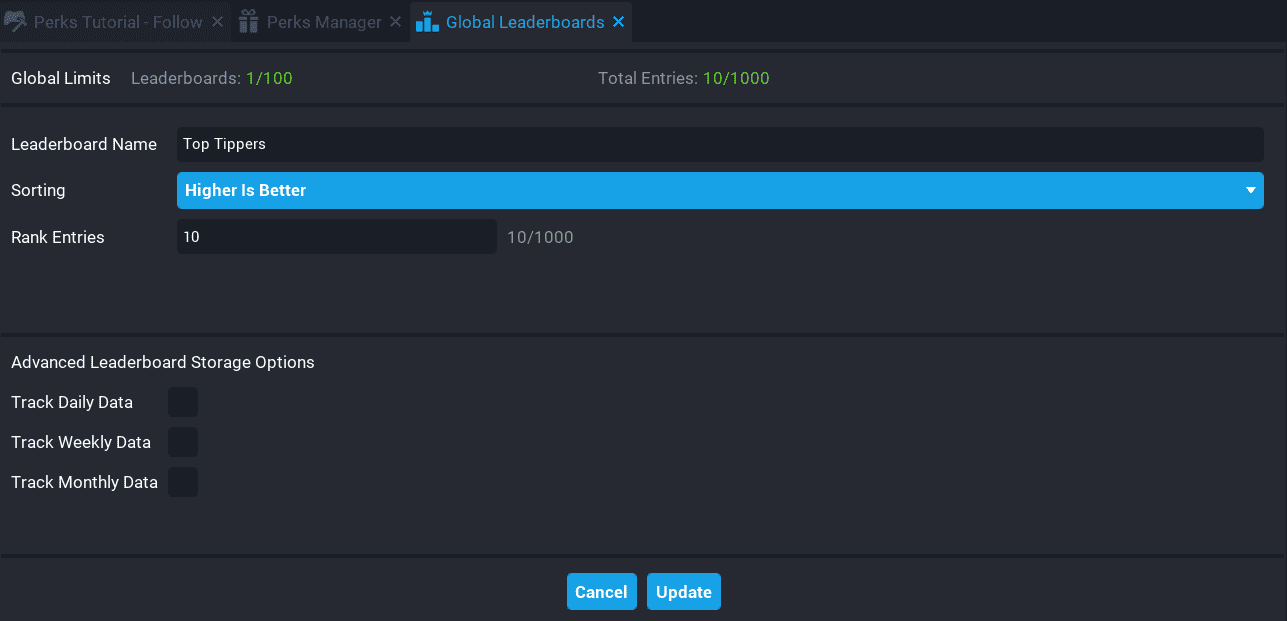This screenshot has height=621, width=1287.
Task: Close the Global Leaderboards tab
Action: 618,21
